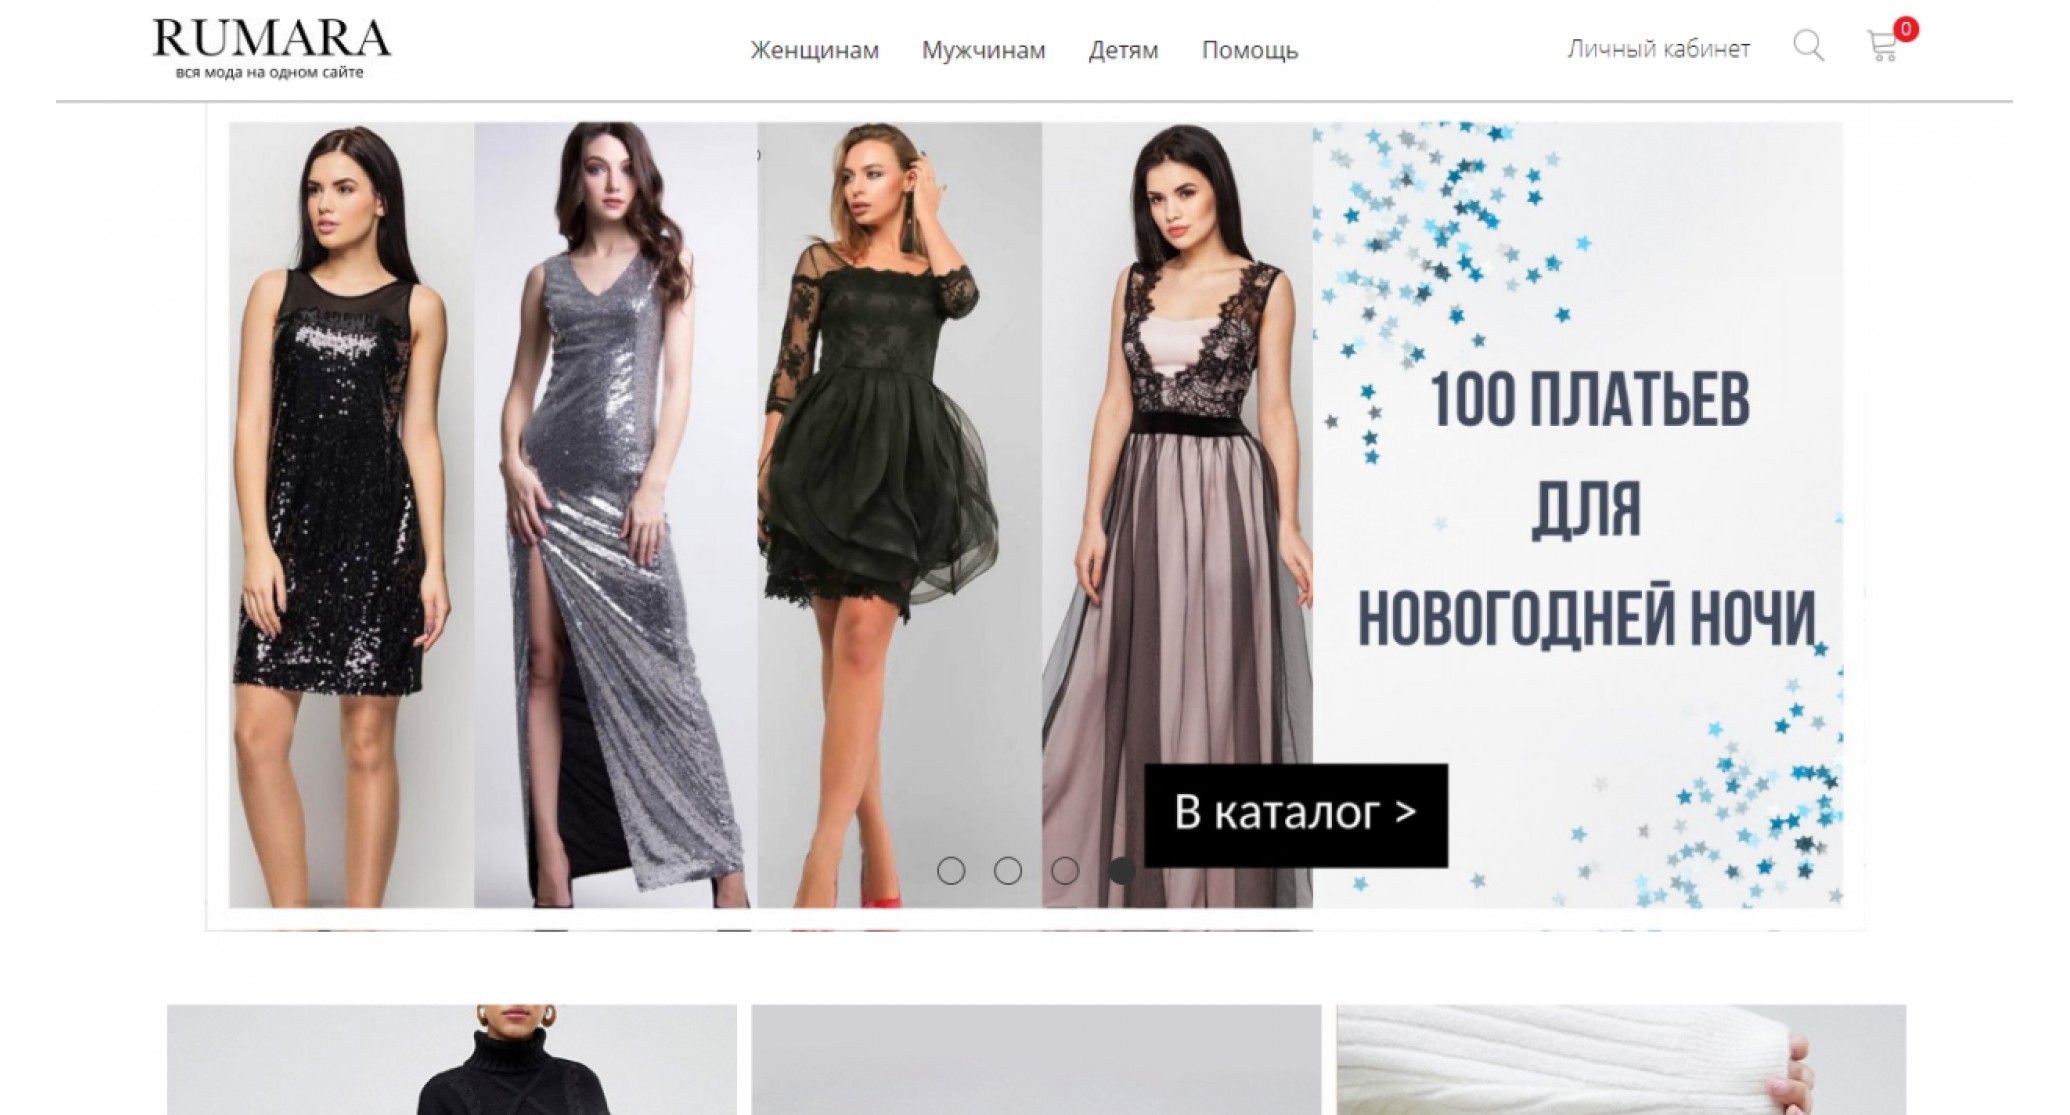
Task: Select the first carousel slide dot
Action: pos(951,871)
